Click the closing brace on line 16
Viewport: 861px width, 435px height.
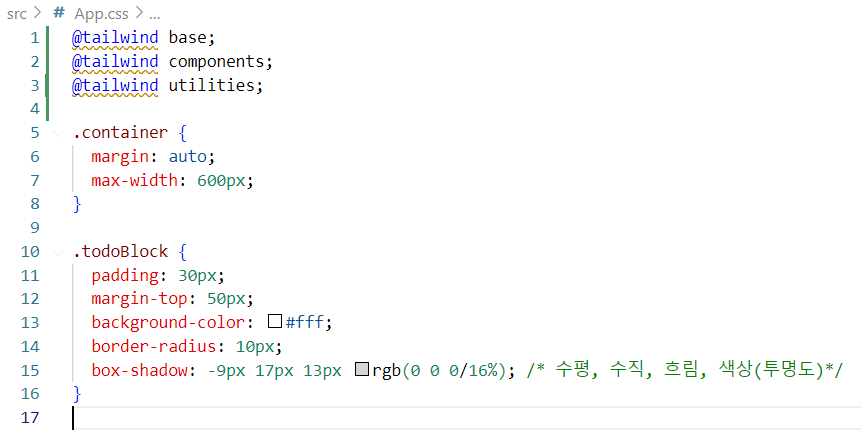[x=77, y=394]
